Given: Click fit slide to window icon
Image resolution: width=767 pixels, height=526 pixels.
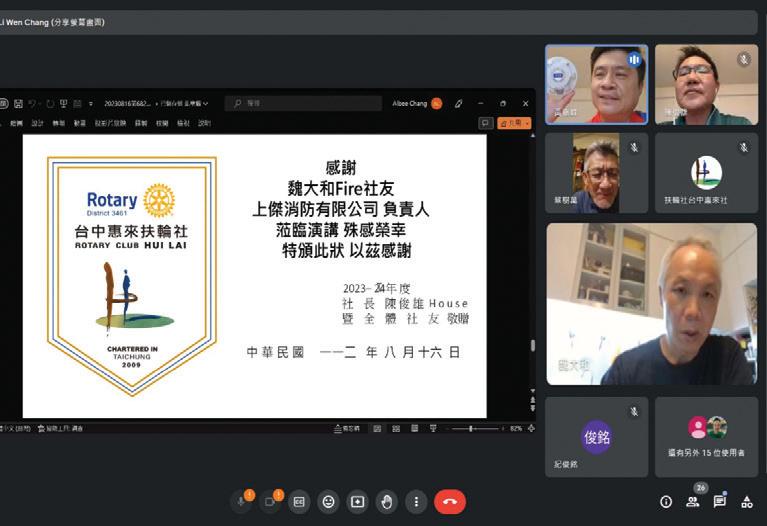Looking at the screenshot, I should pos(531,429).
